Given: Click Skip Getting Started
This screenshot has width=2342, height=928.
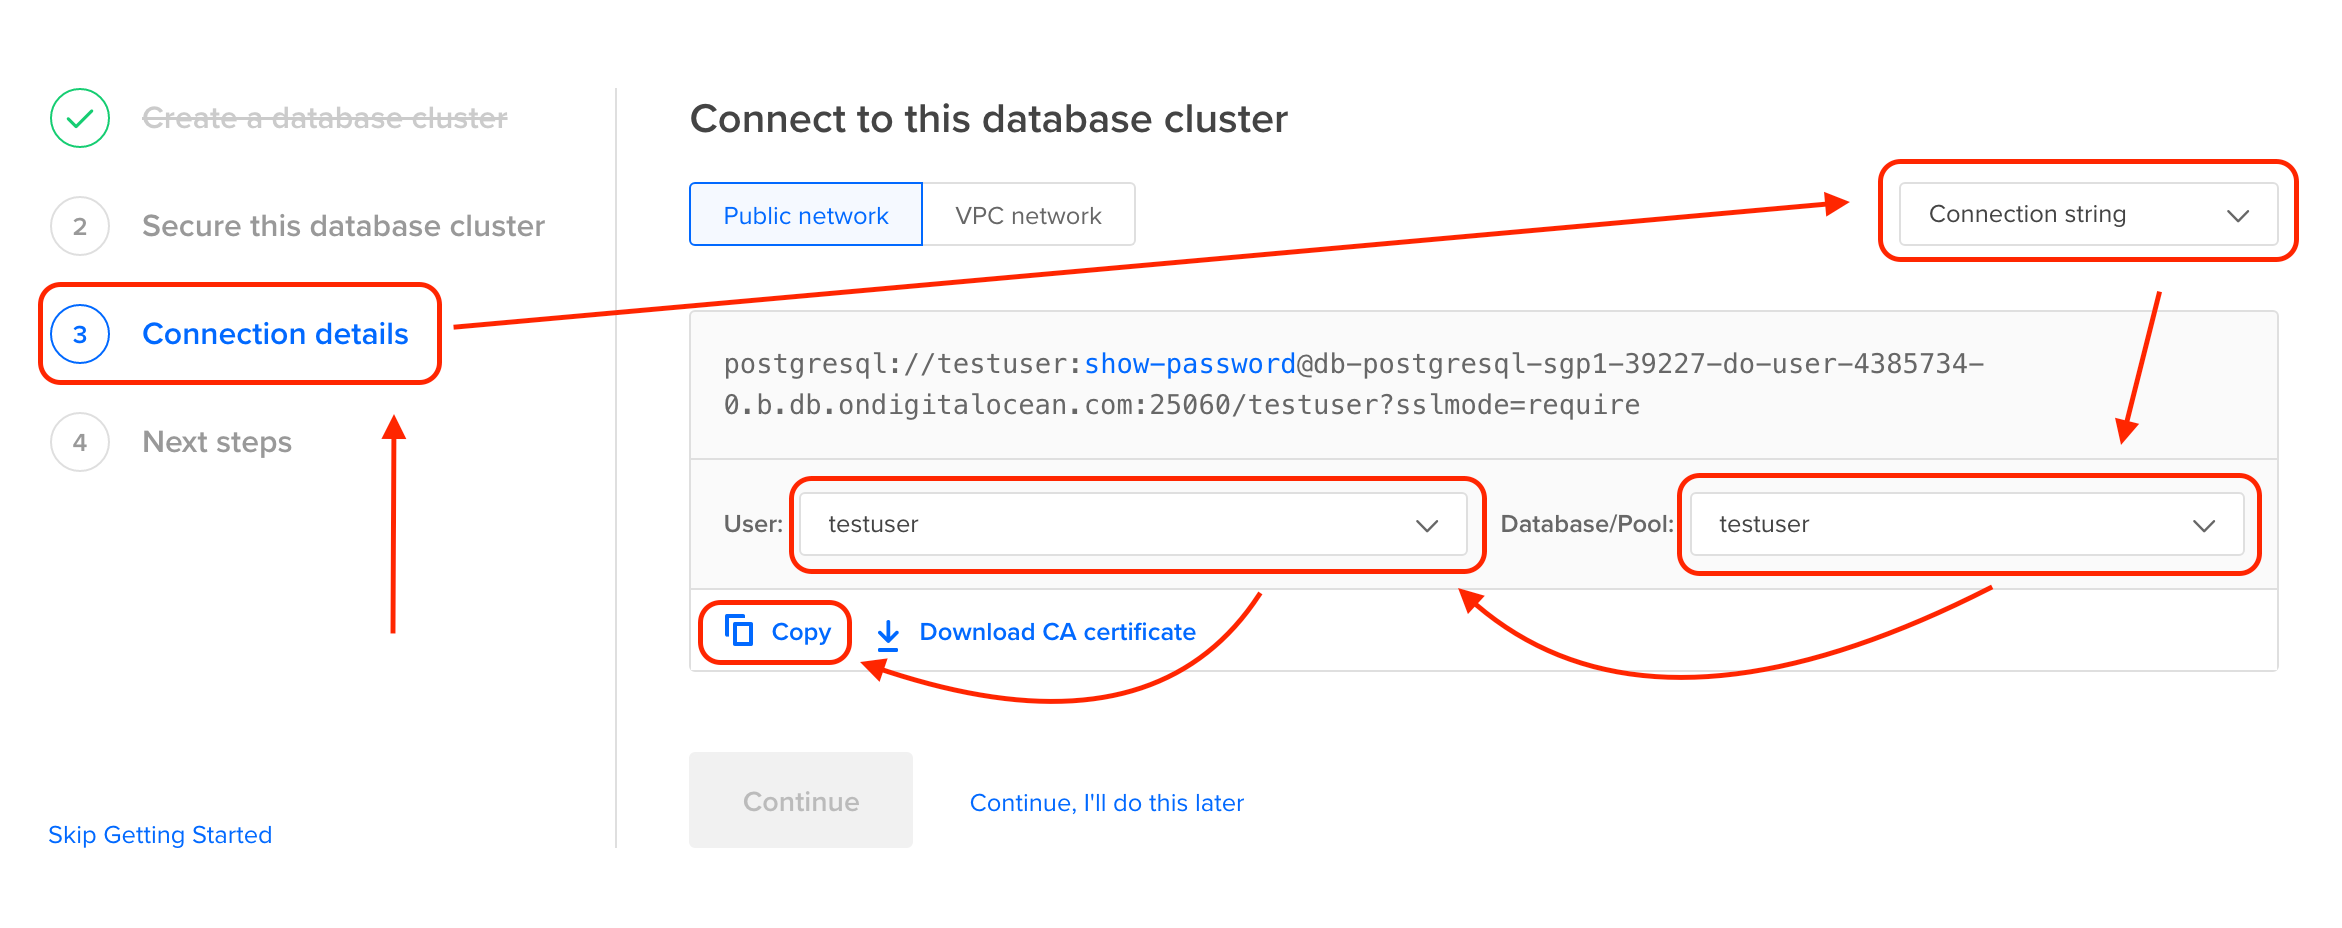Looking at the screenshot, I should (x=160, y=834).
